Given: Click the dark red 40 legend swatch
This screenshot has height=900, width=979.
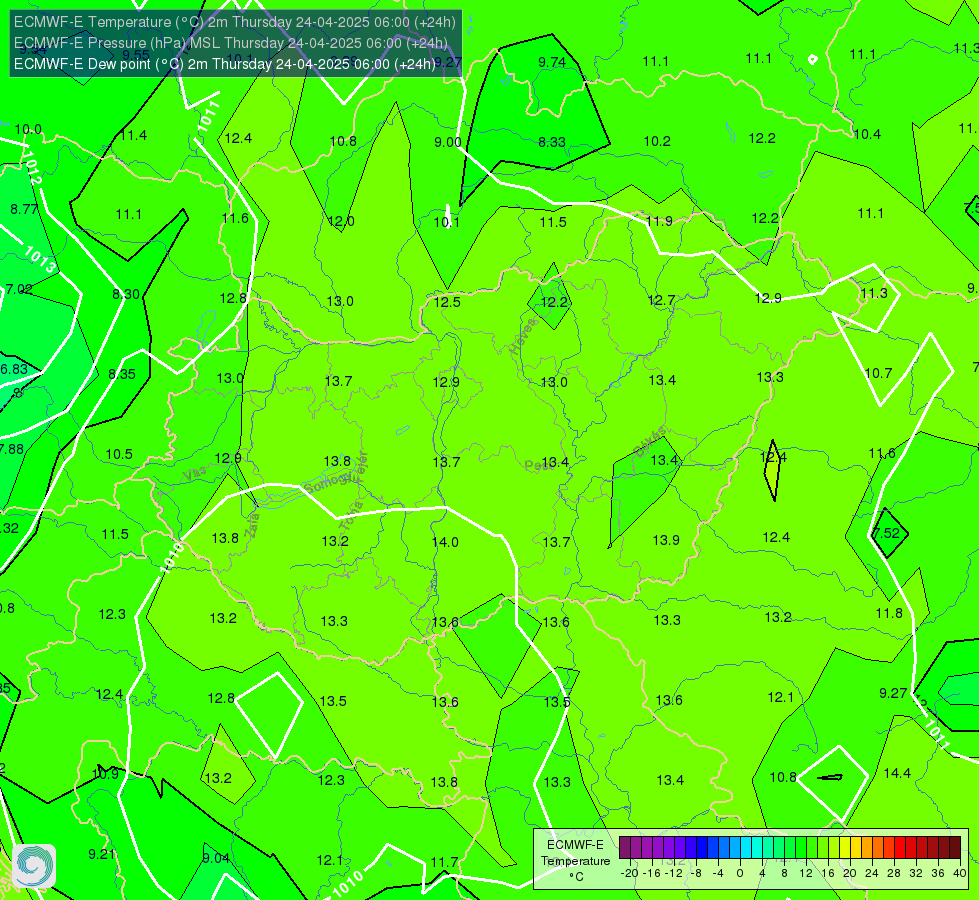Looking at the screenshot, I should pyautogui.click(x=955, y=848).
